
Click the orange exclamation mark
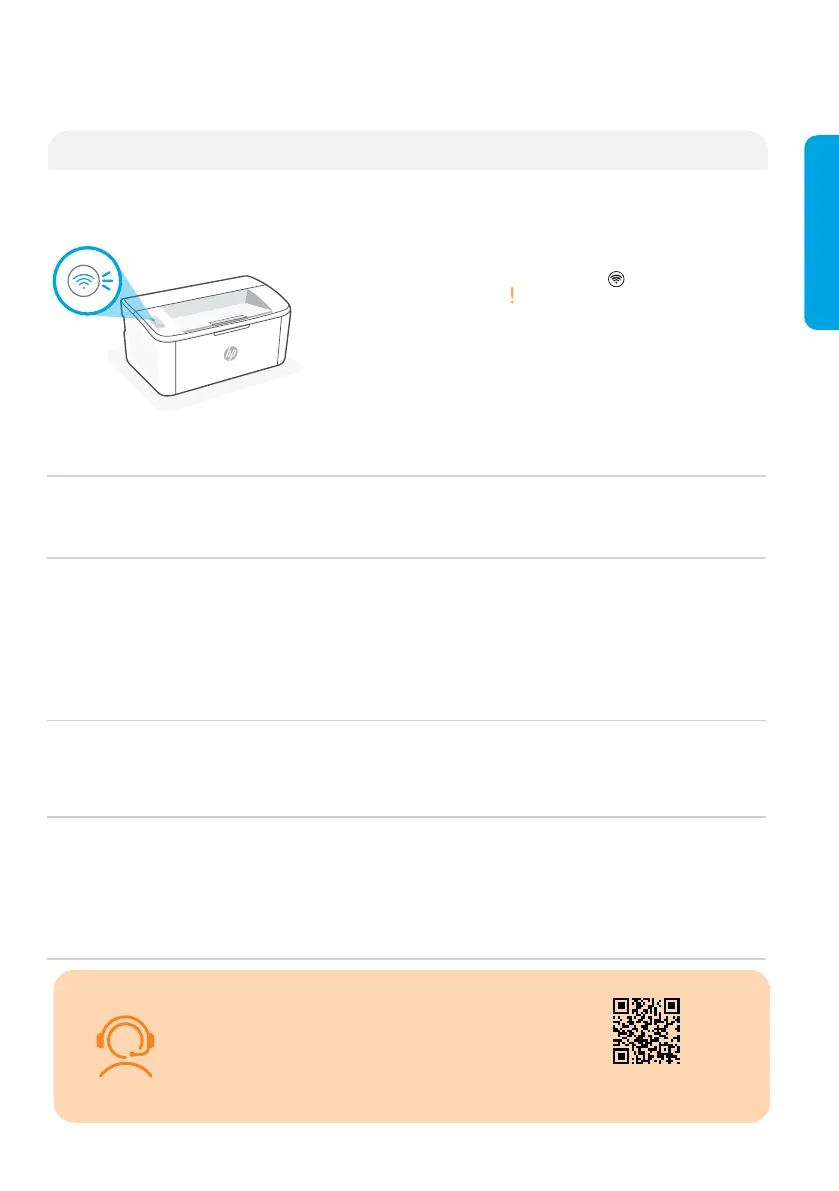[513, 295]
